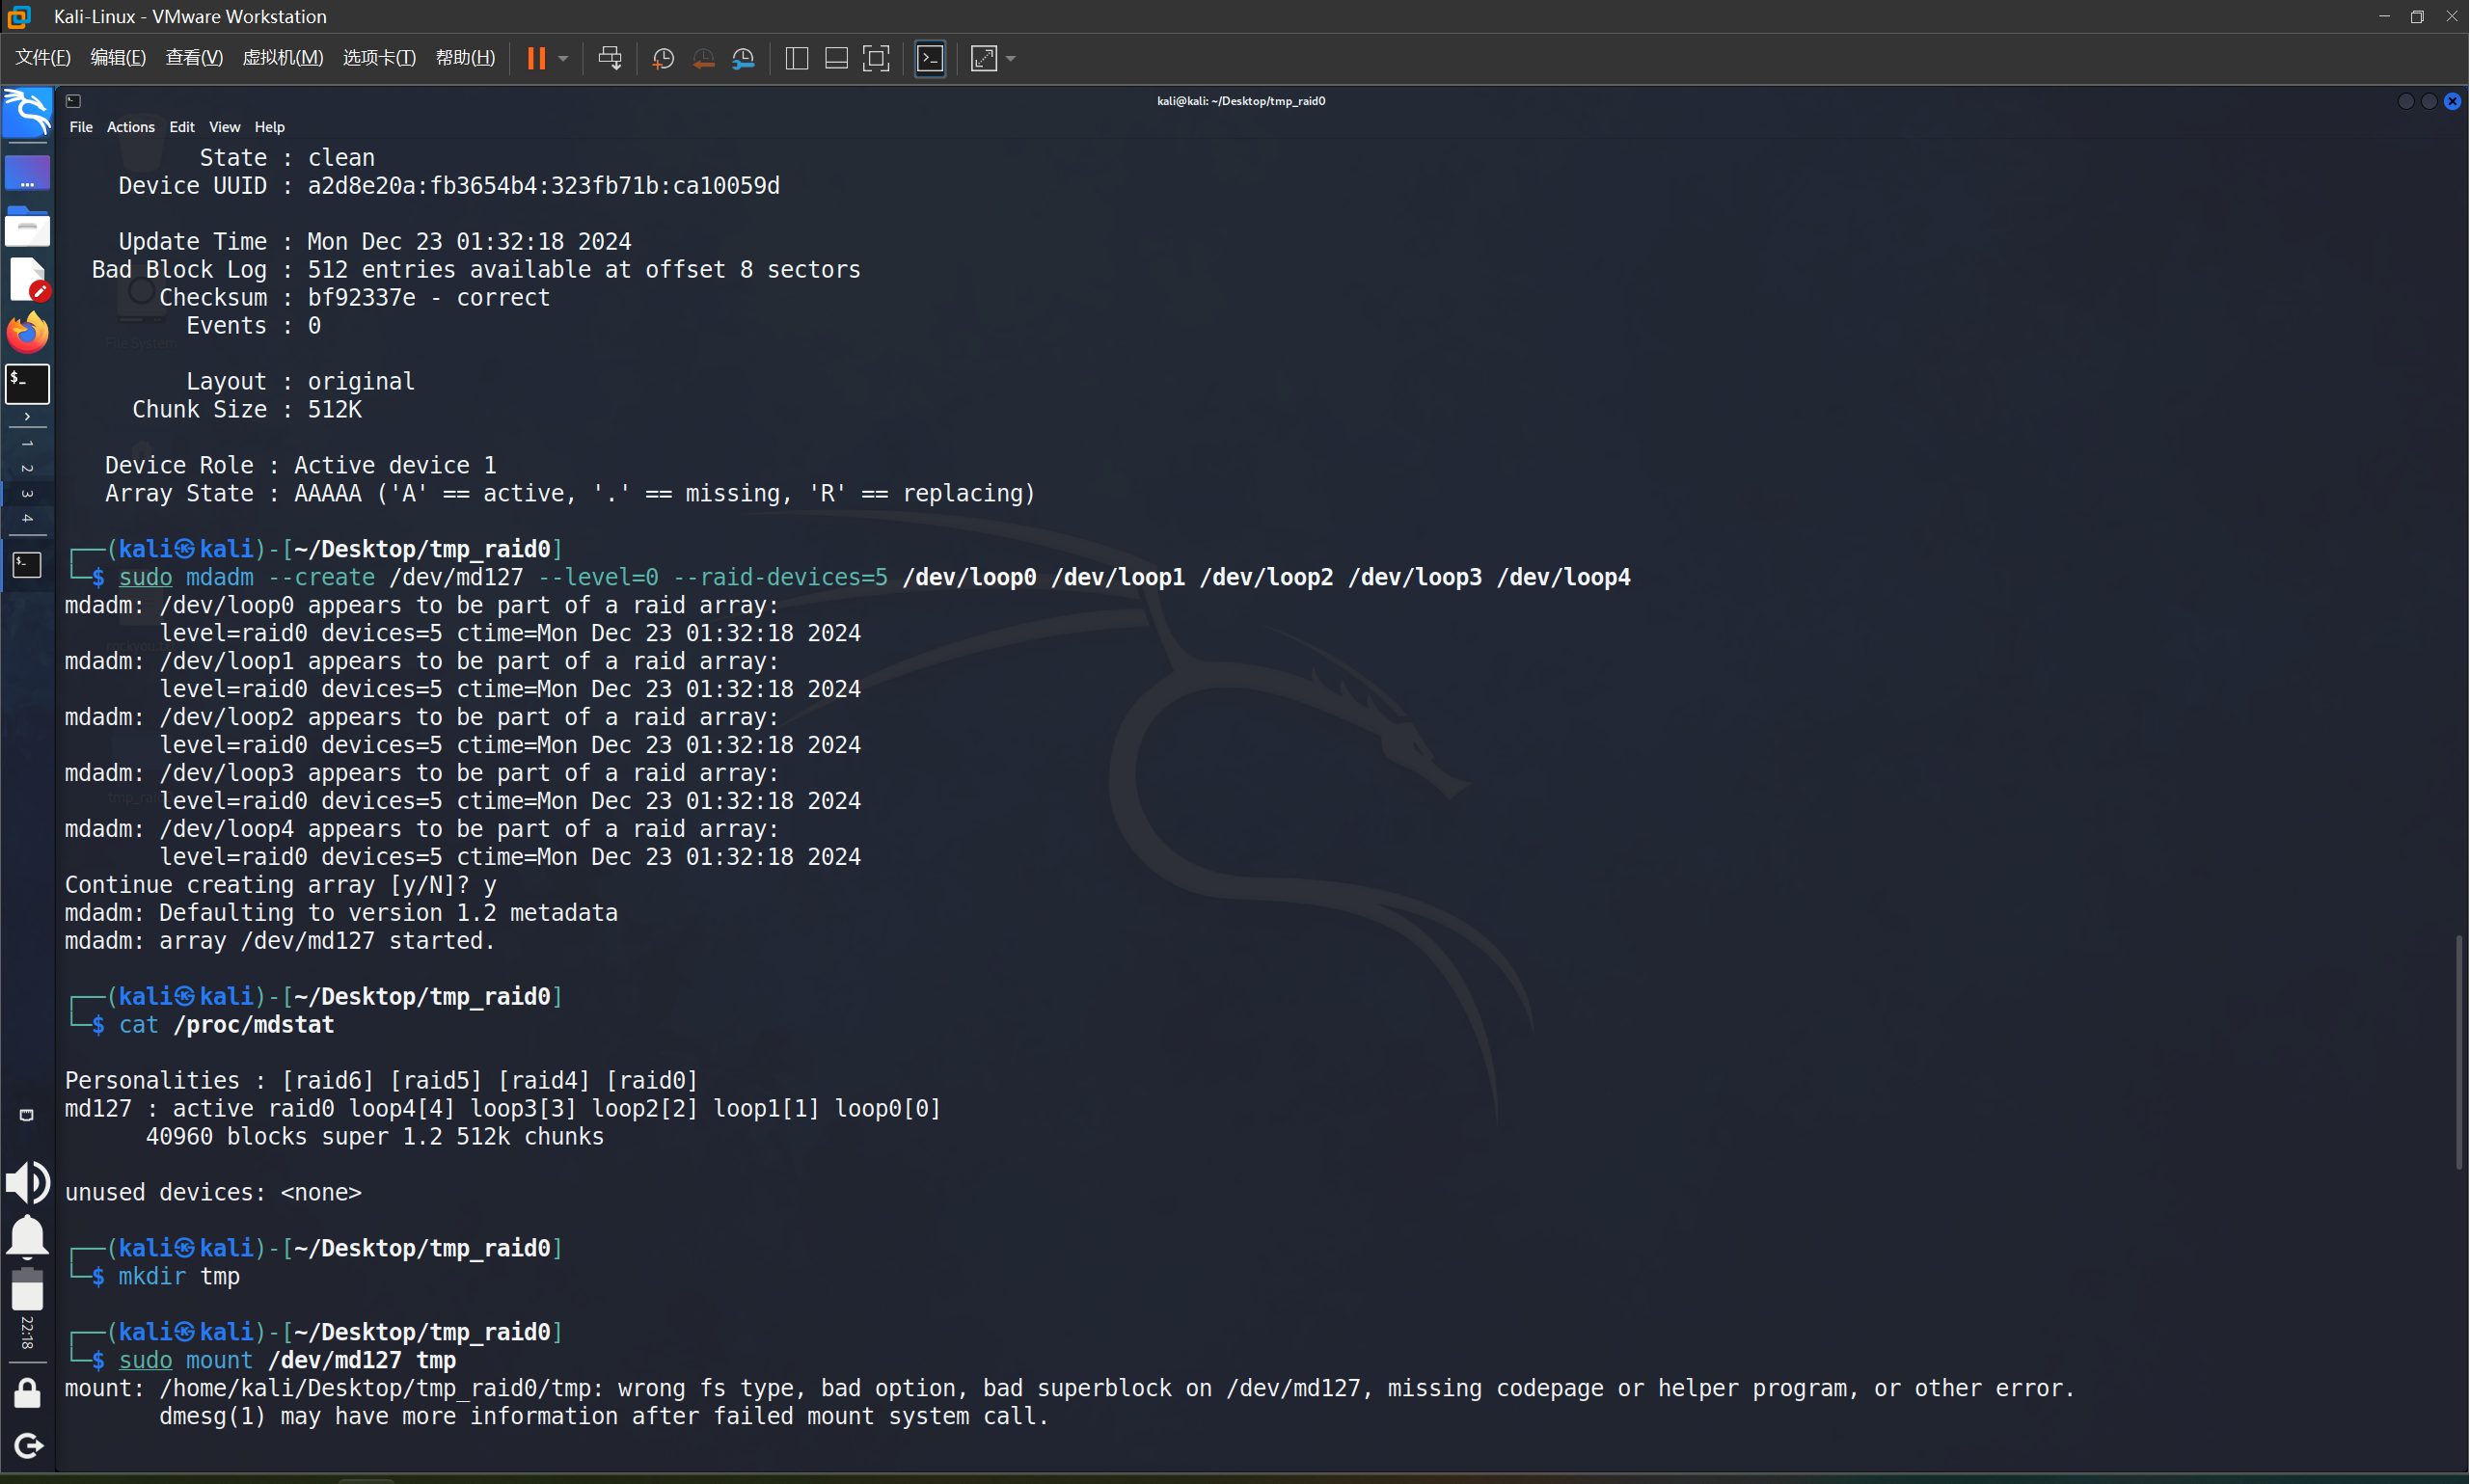2470x1484 pixels.
Task: Click the battery power icon in the Kali panel
Action: coord(27,1289)
